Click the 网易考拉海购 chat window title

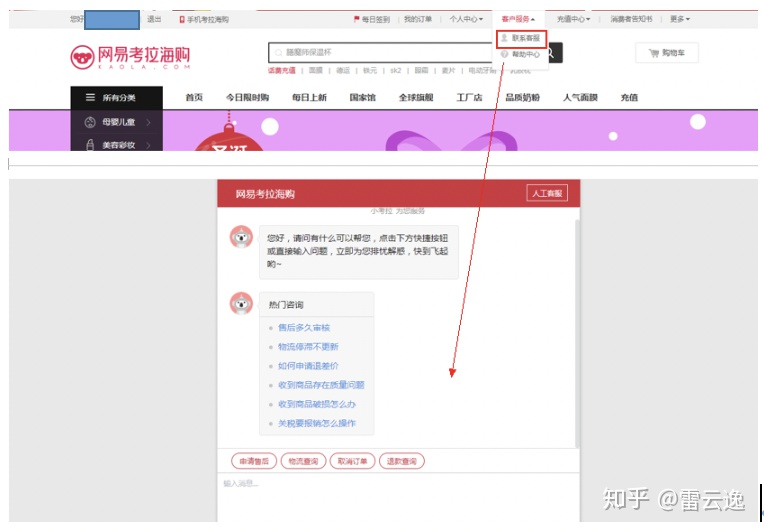[265, 194]
